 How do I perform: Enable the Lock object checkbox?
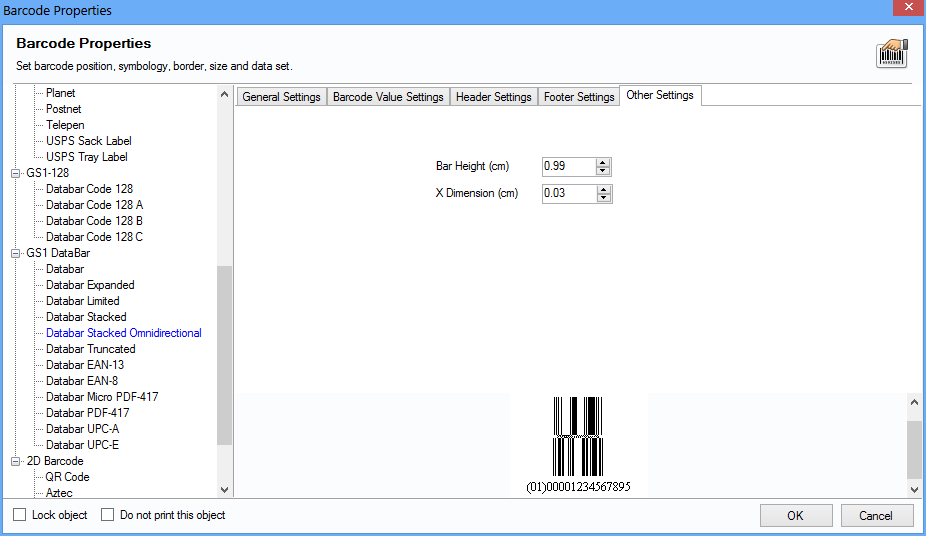[x=19, y=515]
